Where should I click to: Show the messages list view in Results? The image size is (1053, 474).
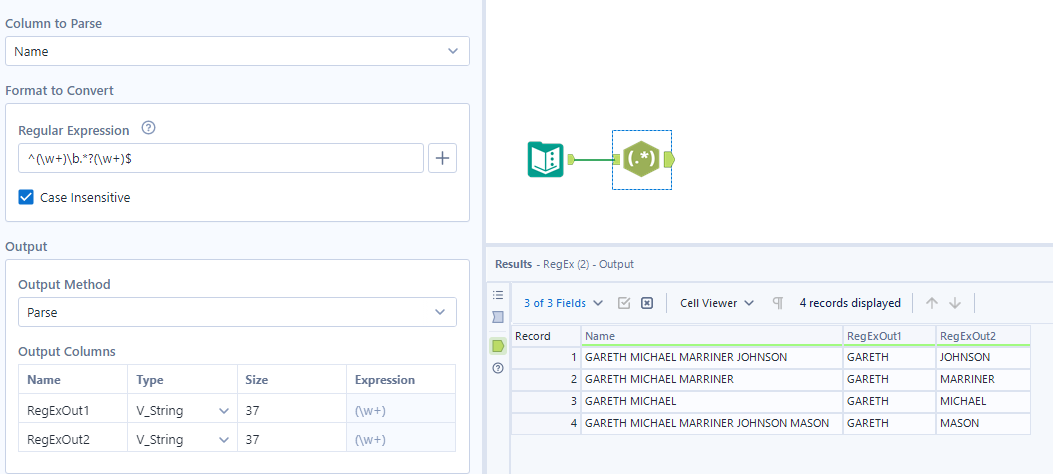(498, 295)
